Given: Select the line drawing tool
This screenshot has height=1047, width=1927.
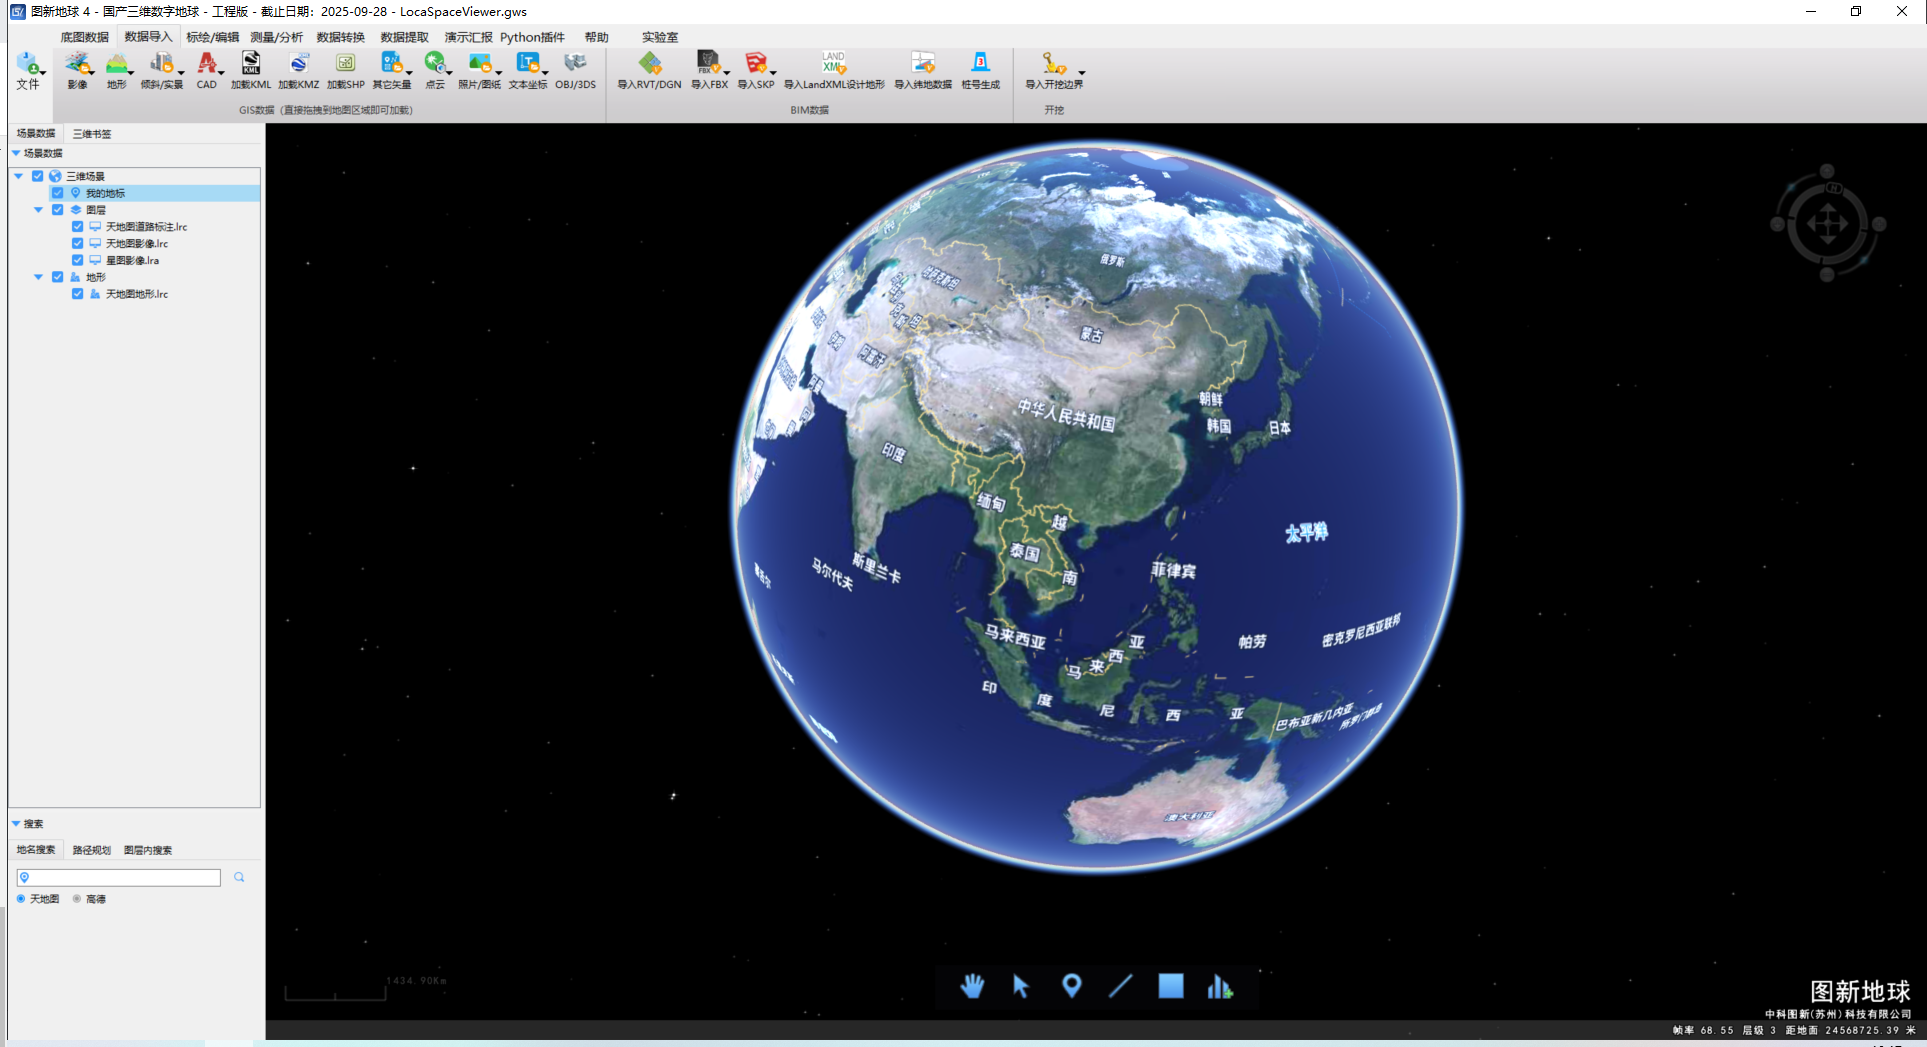Looking at the screenshot, I should click(x=1121, y=986).
